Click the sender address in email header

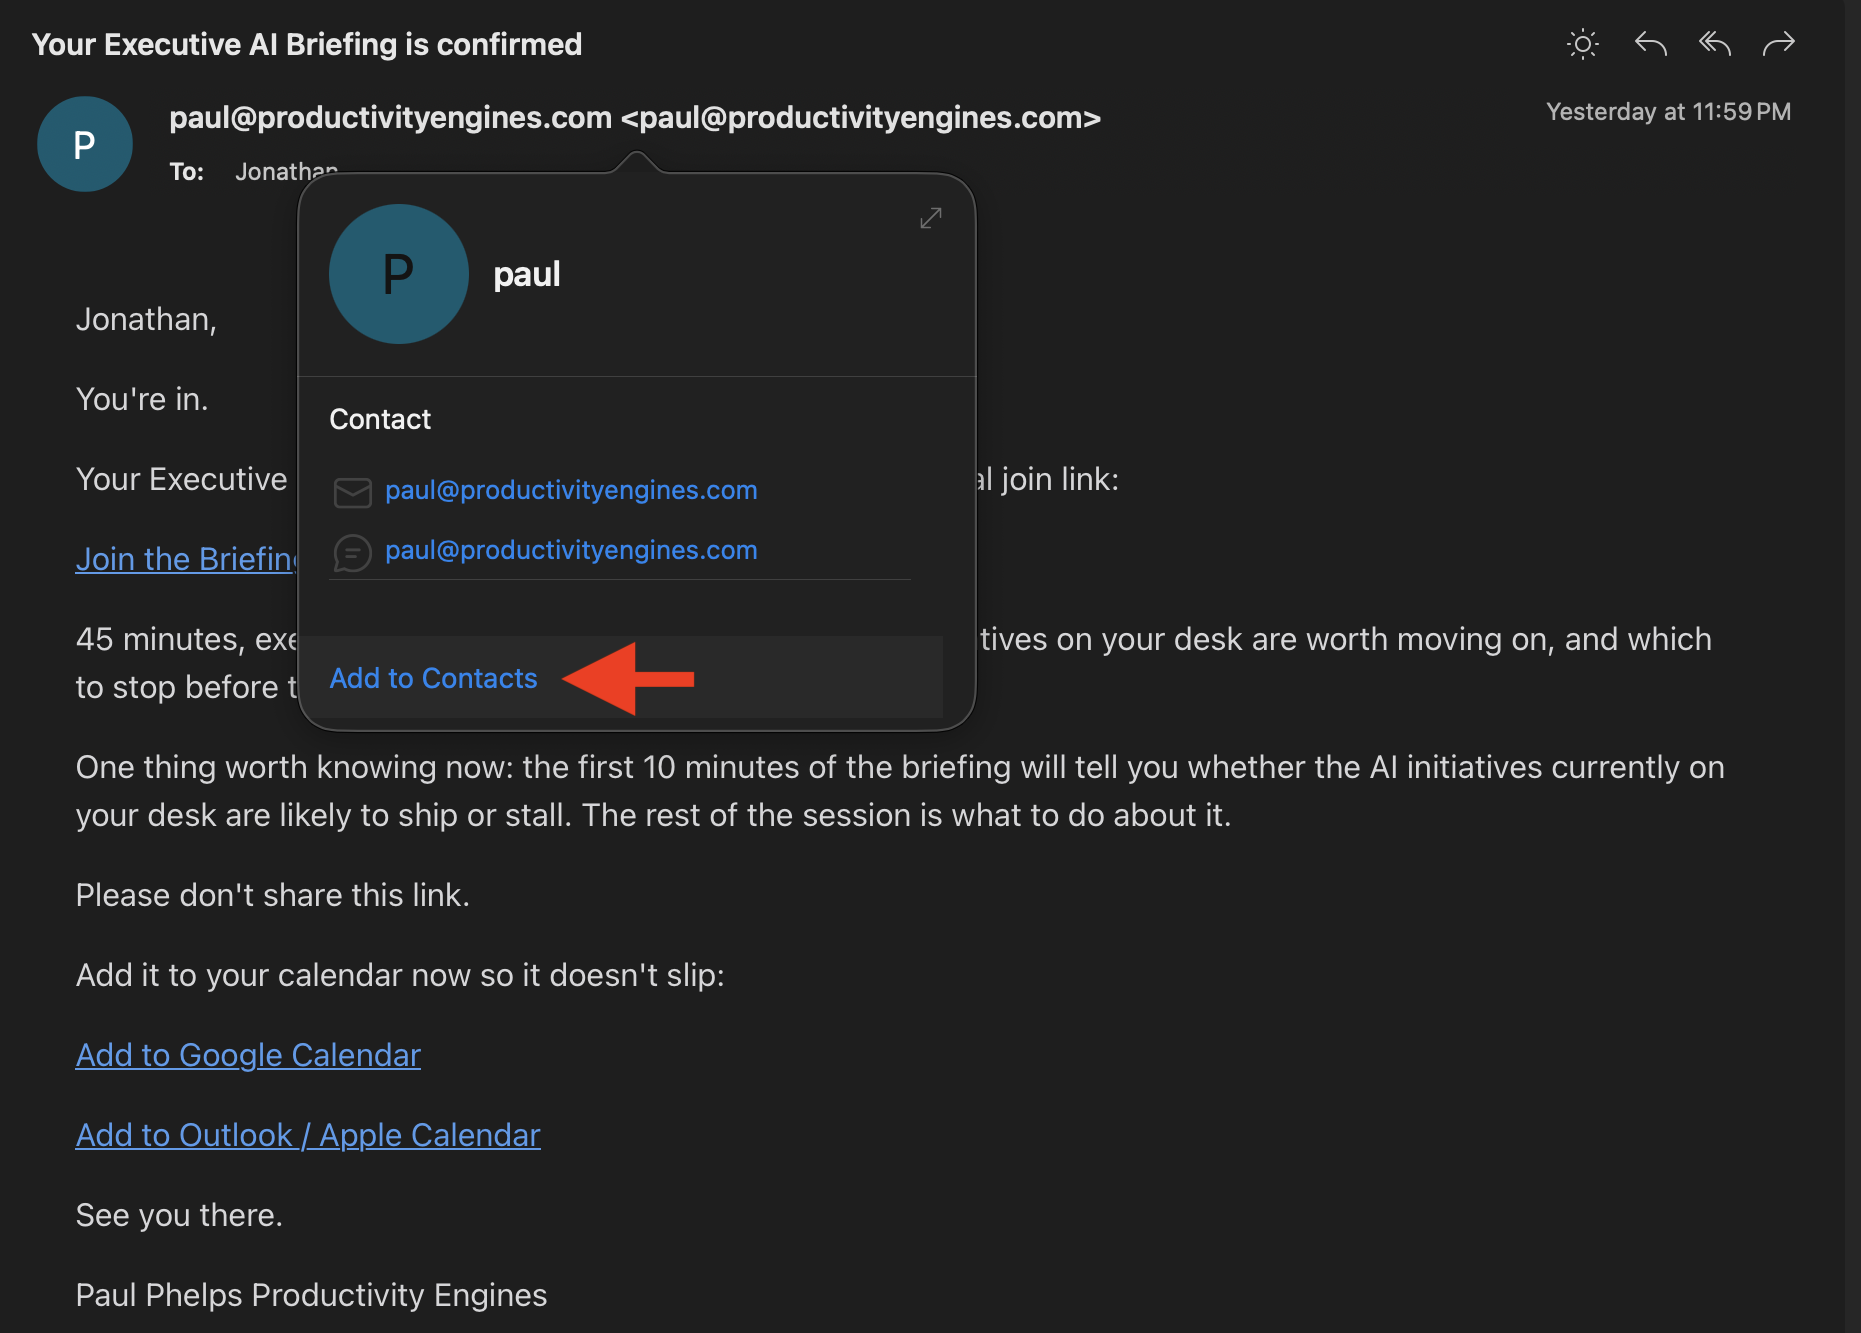(635, 118)
